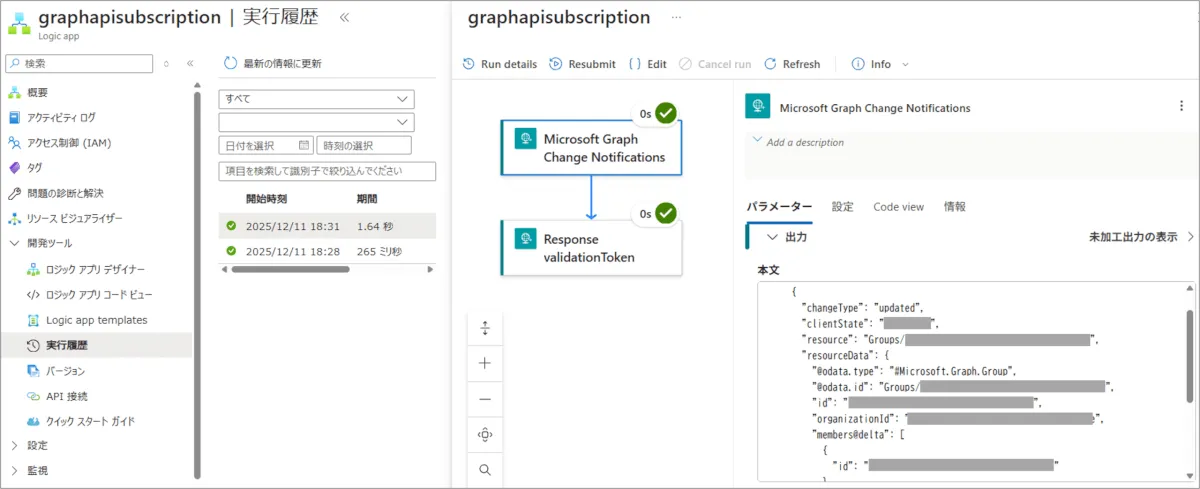This screenshot has width=1200, height=489.
Task: Collapse the run history pane with double chevron
Action: point(345,17)
